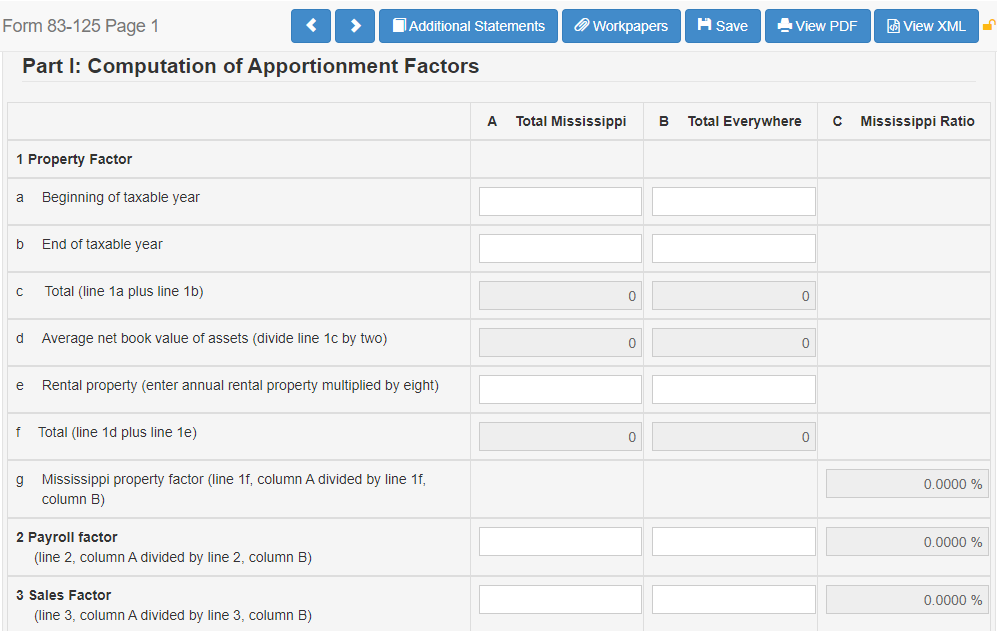
Task: Click View XML button
Action: coord(925,26)
